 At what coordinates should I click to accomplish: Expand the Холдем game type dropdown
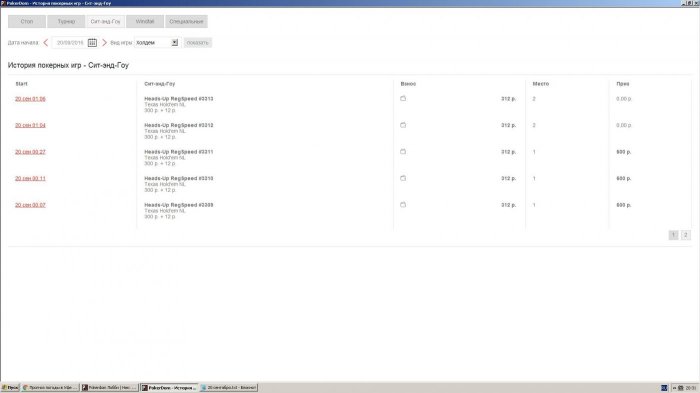(175, 42)
